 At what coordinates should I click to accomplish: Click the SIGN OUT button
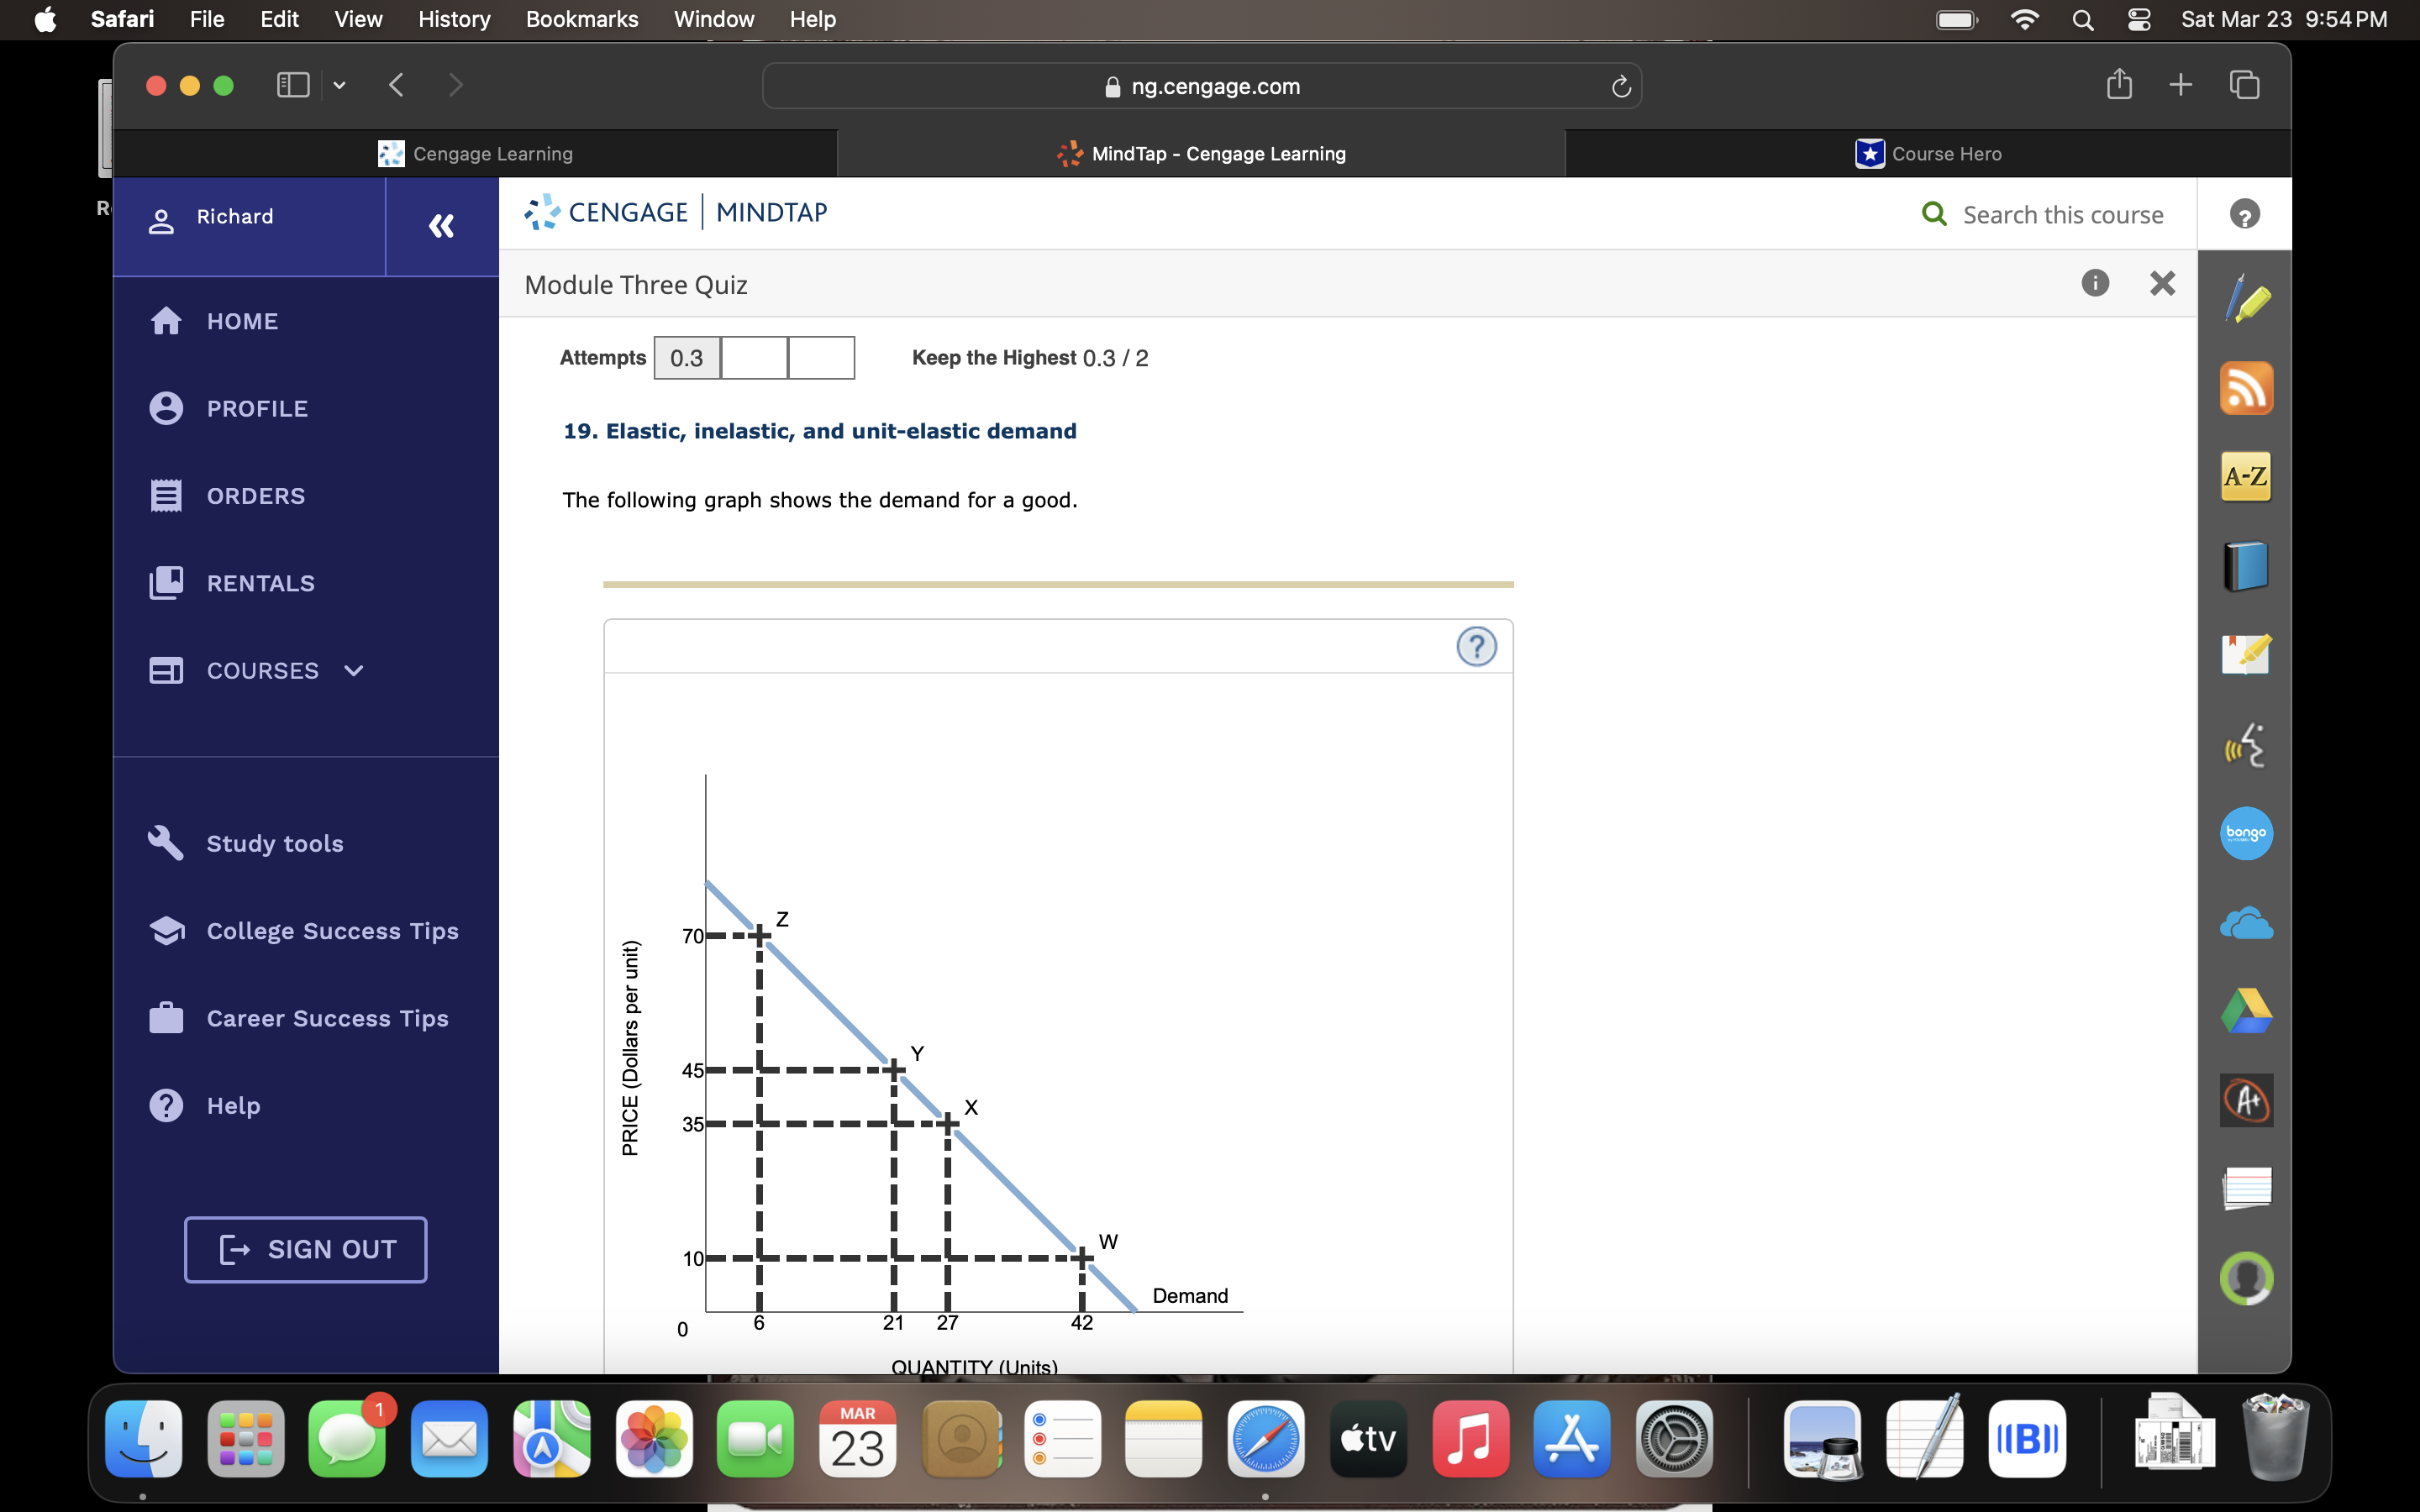(x=305, y=1249)
